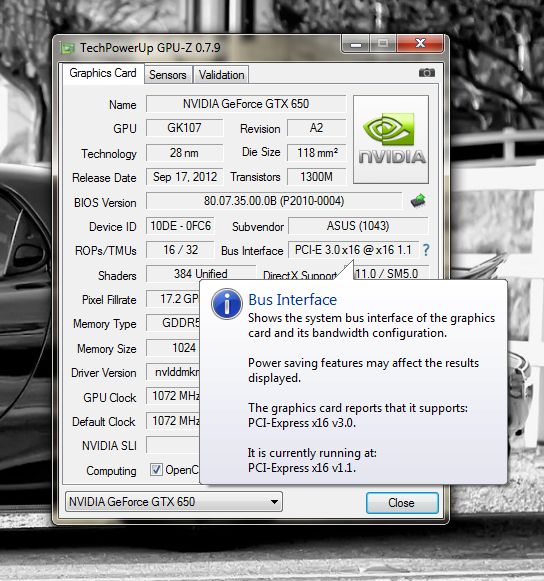Viewport: 544px width, 581px height.
Task: Close GPU-Z with the red X button
Action: click(x=420, y=44)
